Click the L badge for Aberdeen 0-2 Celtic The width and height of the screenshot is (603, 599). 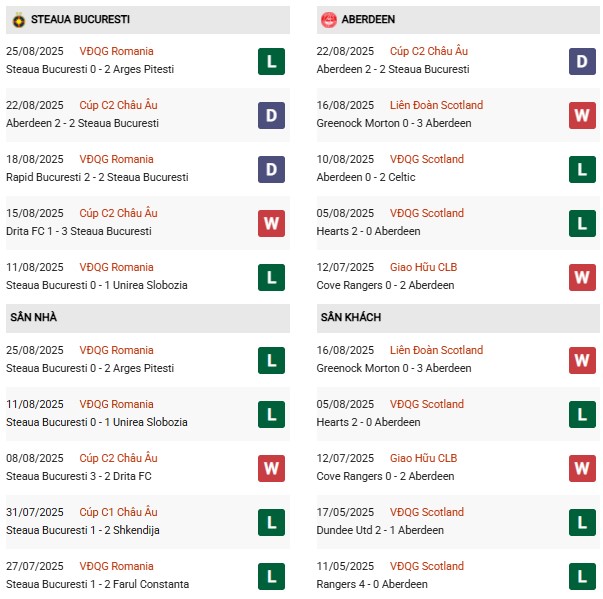pos(582,170)
